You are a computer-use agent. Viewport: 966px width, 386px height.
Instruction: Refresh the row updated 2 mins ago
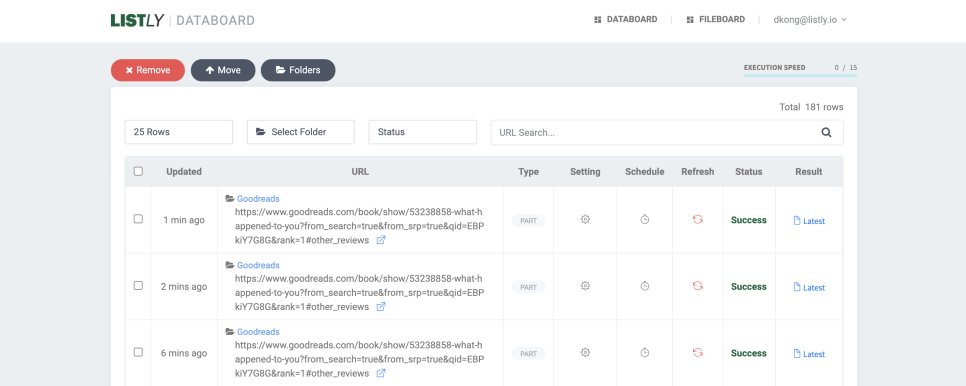point(697,286)
